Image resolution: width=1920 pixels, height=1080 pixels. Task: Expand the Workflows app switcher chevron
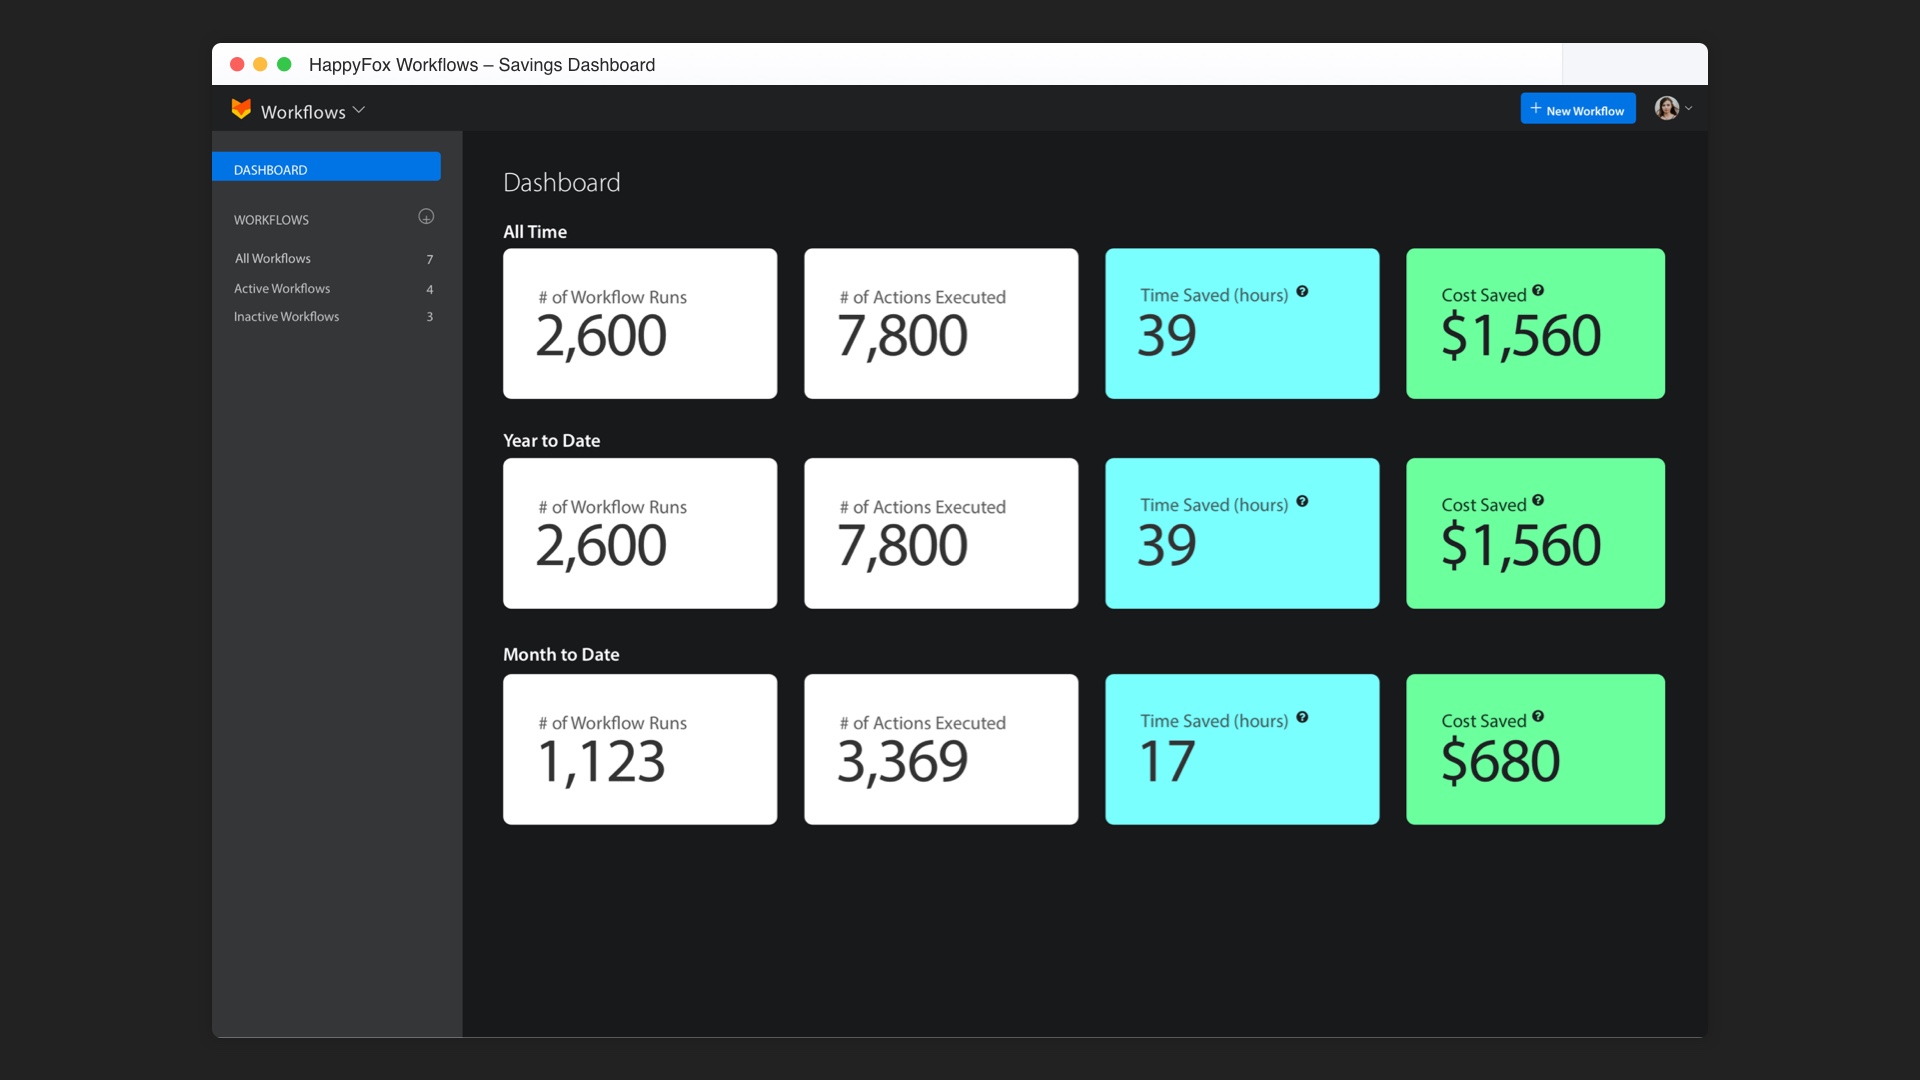coord(359,110)
